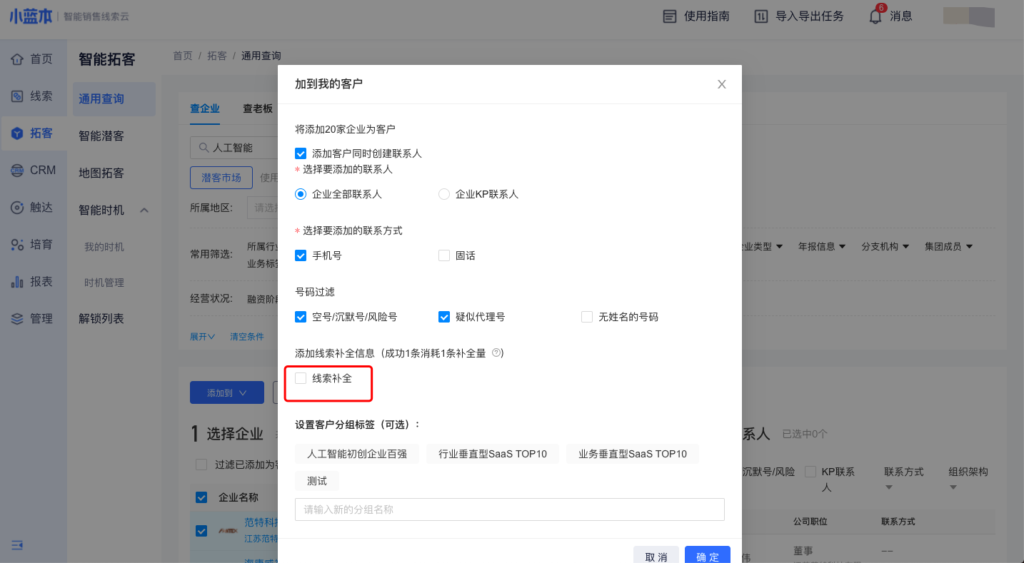
Task: Enable the 线索补全 checkbox
Action: (301, 378)
